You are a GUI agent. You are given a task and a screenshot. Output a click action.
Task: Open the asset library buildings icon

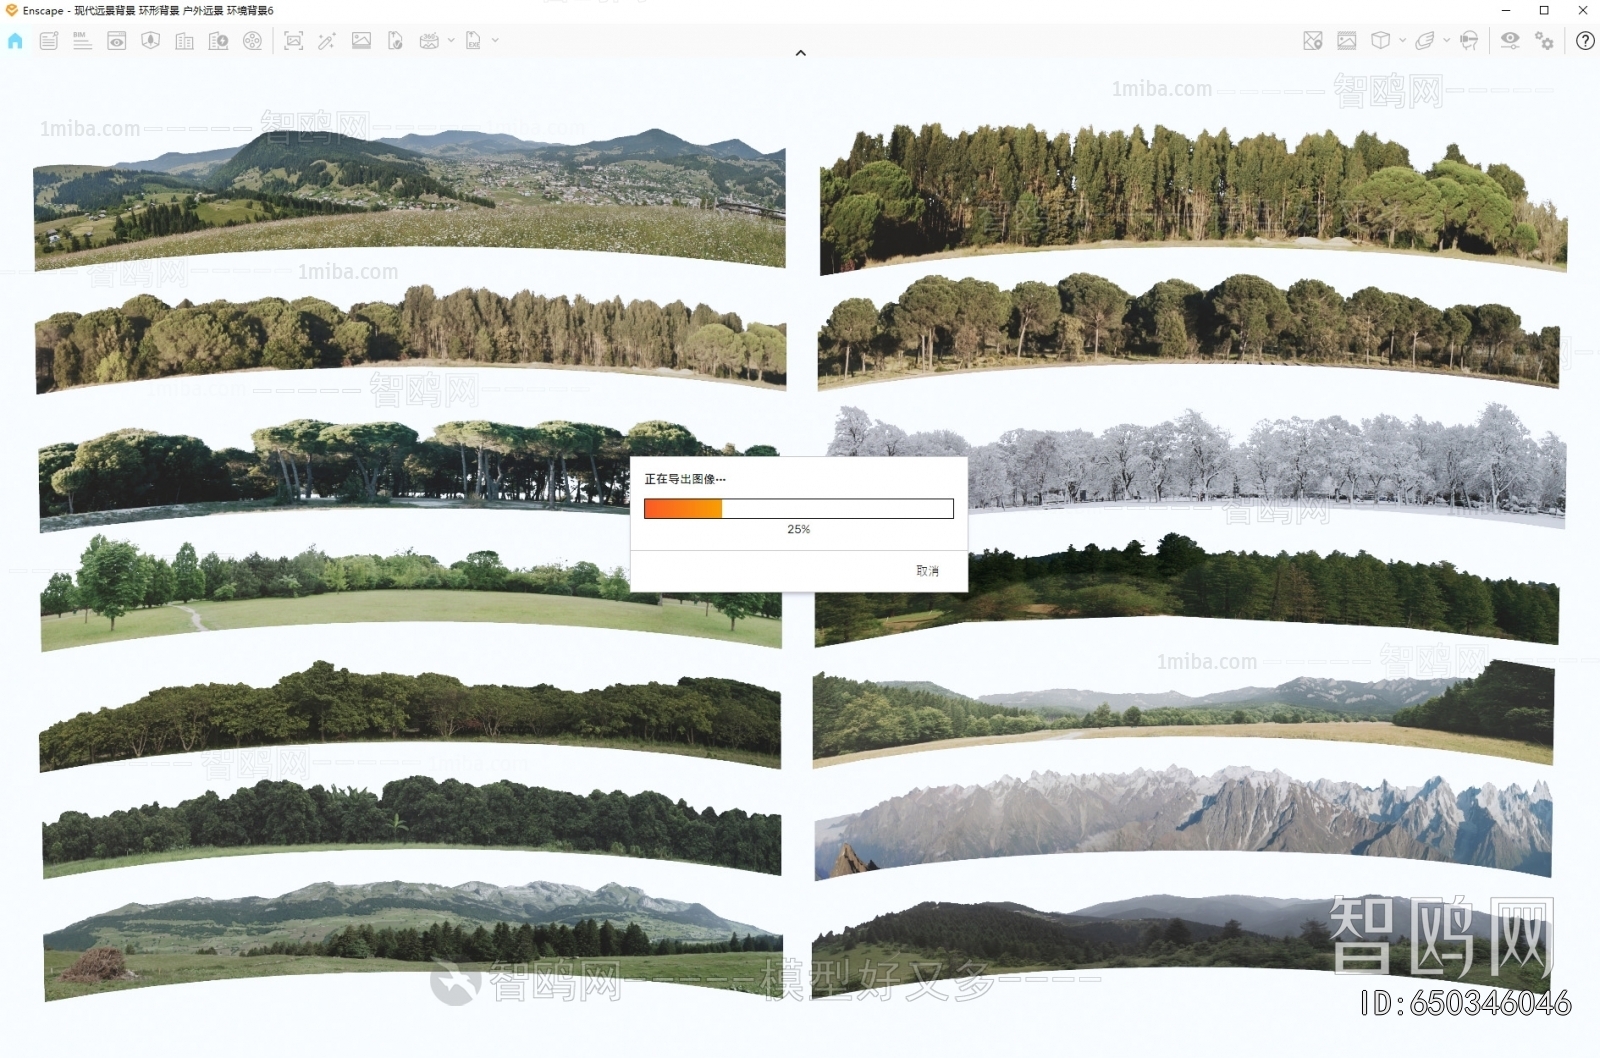(x=185, y=41)
